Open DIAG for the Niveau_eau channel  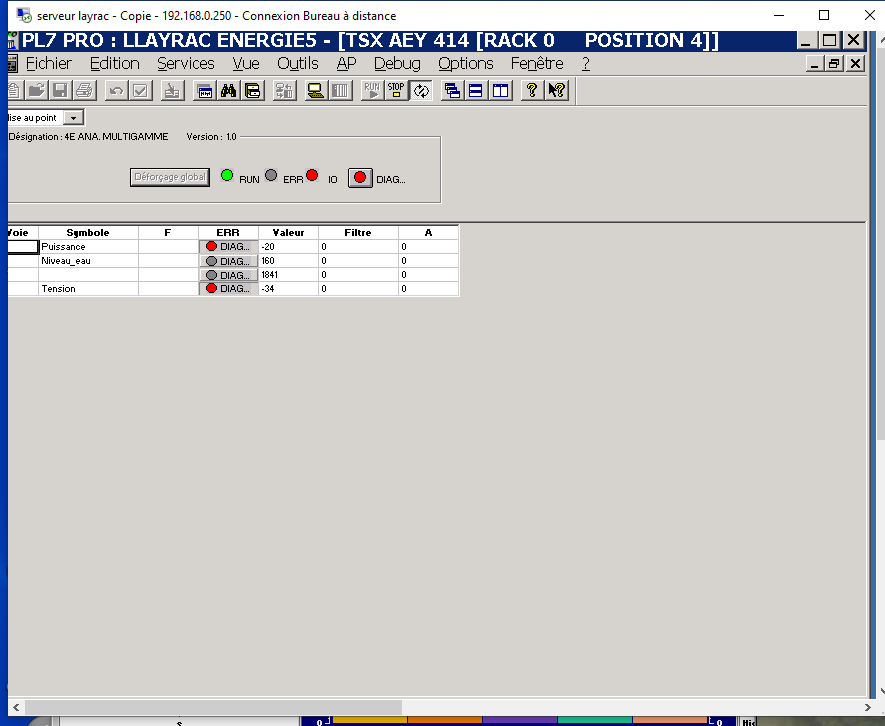coord(228,261)
